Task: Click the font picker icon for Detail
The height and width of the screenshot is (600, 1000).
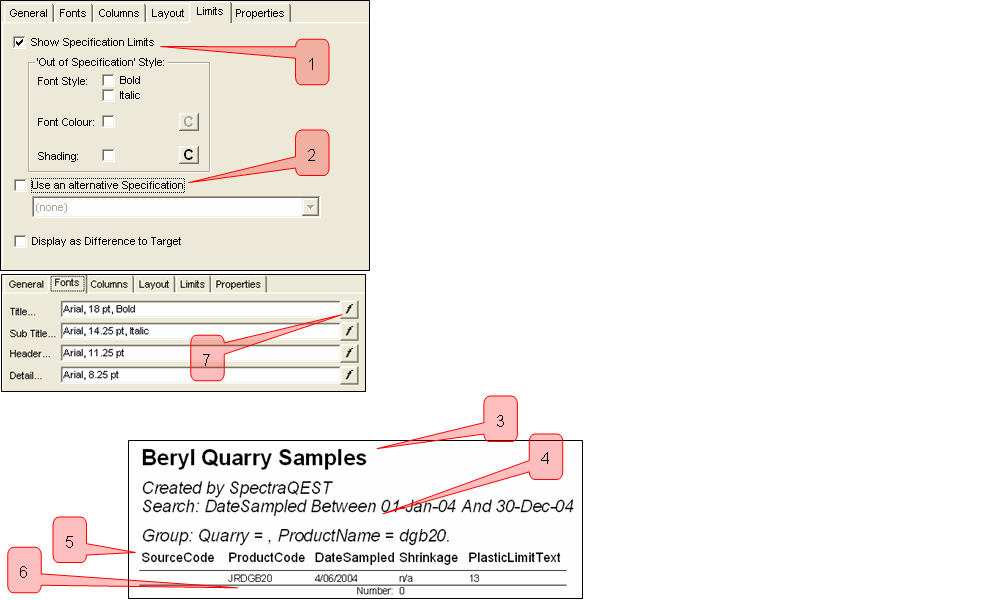Action: (x=349, y=375)
